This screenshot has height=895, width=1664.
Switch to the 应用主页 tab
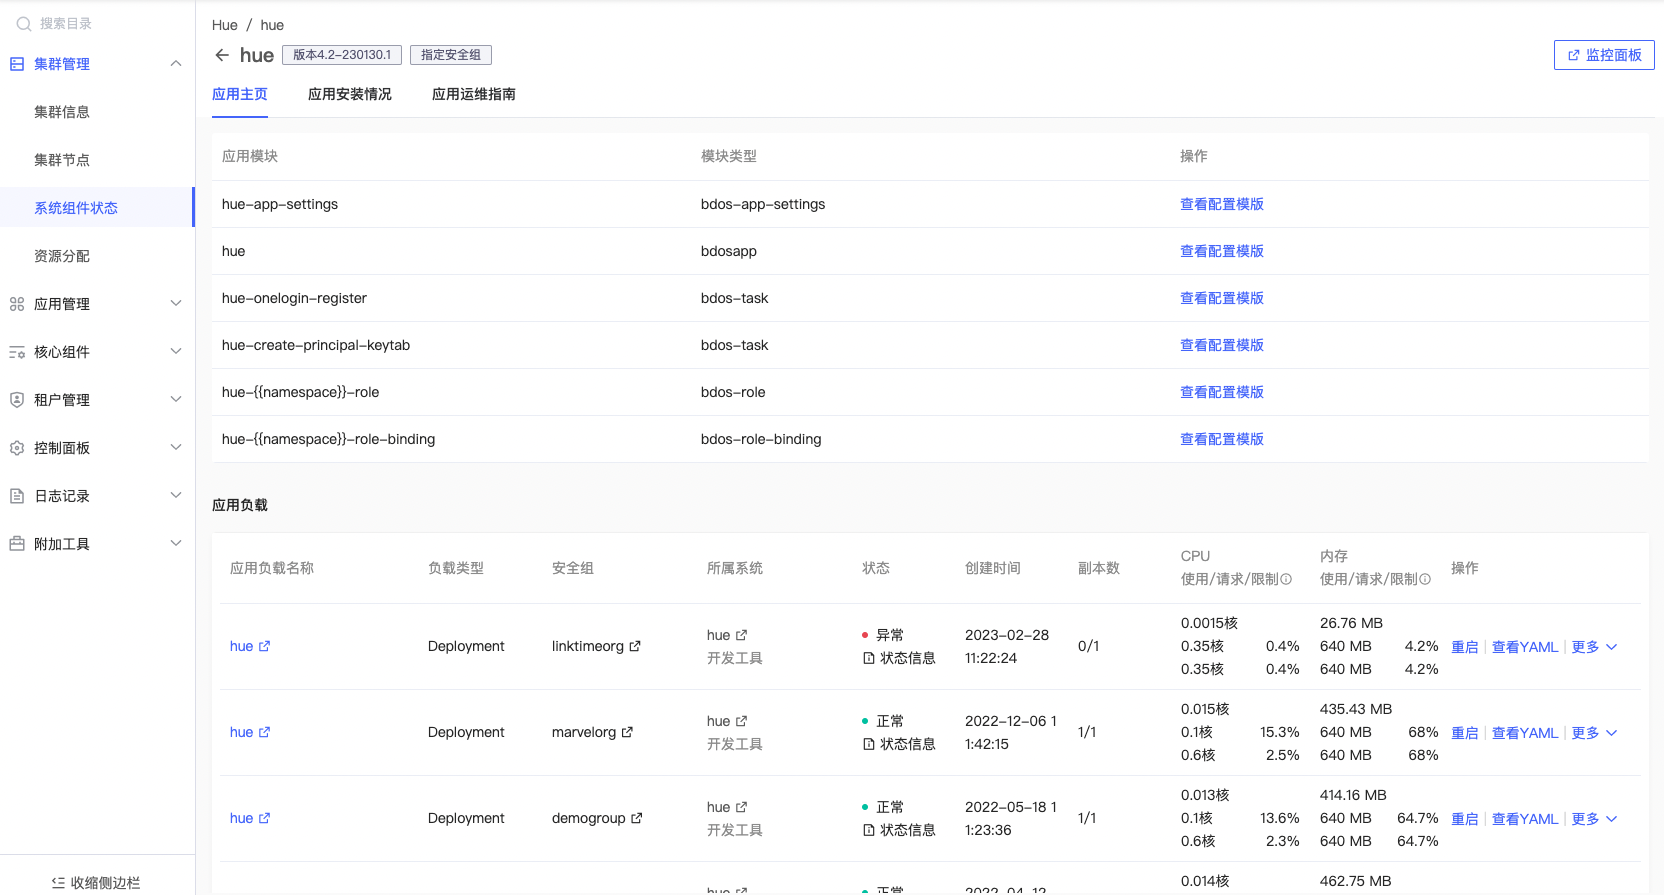click(240, 94)
